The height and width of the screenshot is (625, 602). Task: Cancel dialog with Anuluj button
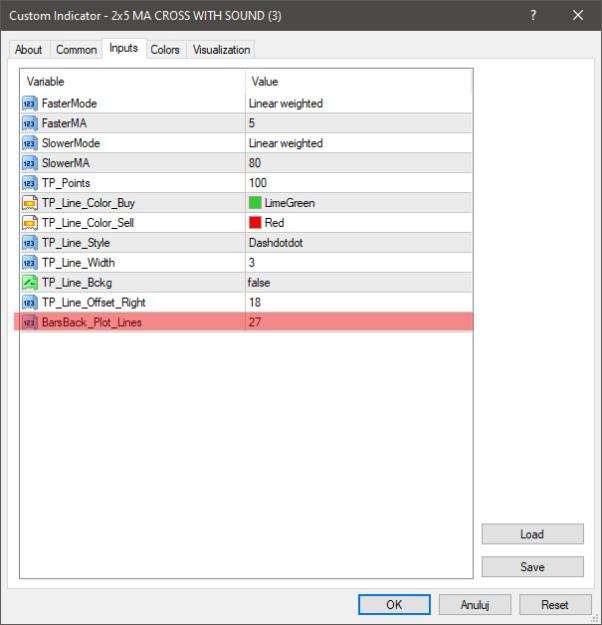475,605
